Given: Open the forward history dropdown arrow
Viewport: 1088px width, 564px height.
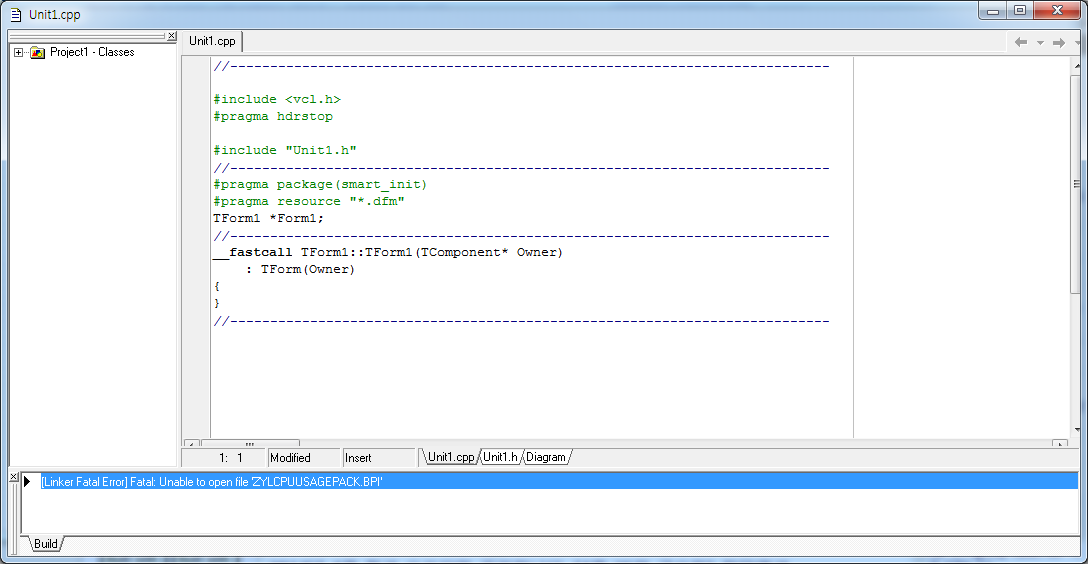Looking at the screenshot, I should [x=1077, y=42].
